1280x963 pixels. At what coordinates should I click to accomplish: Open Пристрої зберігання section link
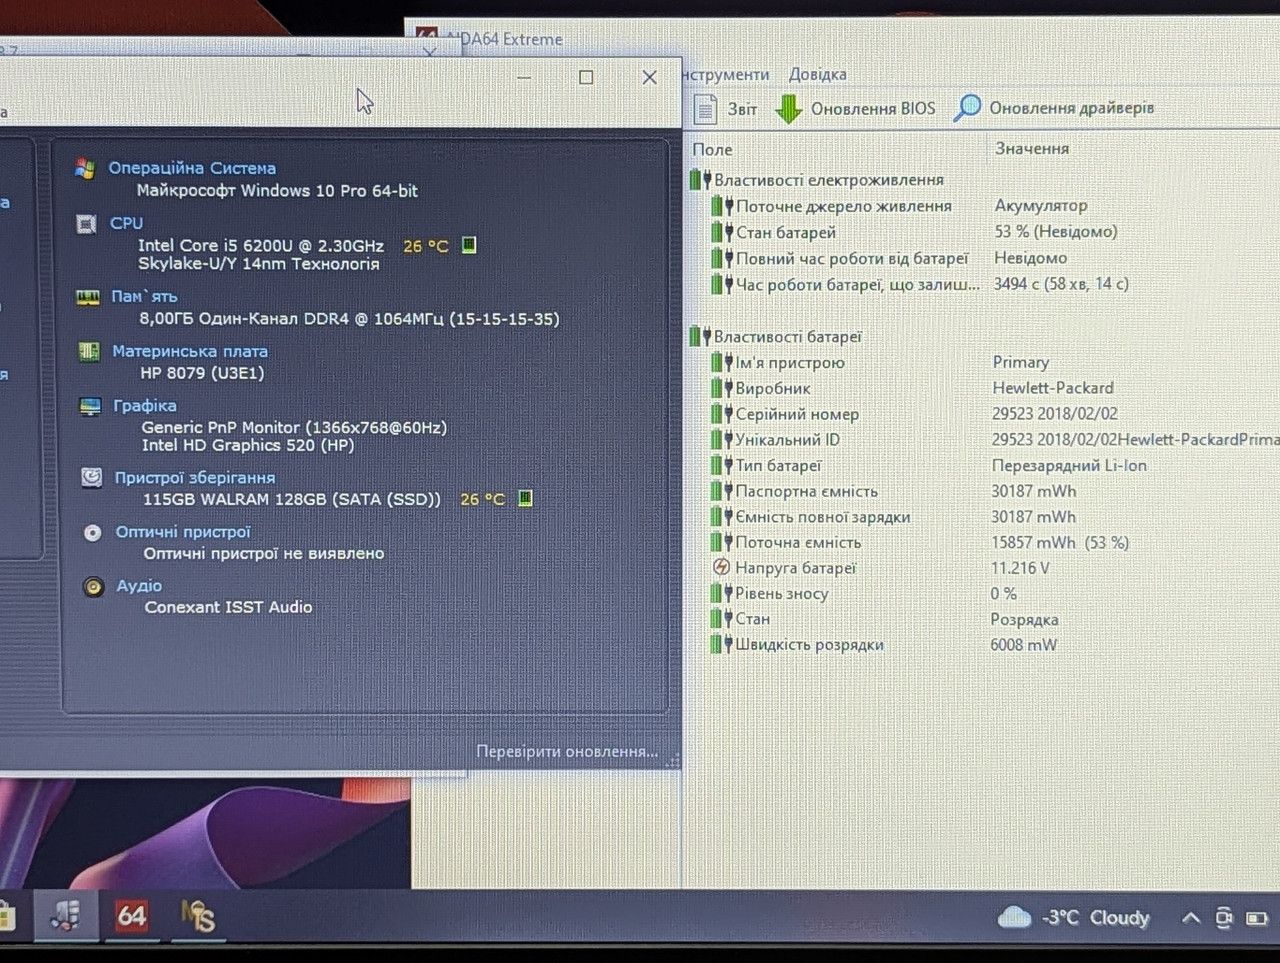pyautogui.click(x=194, y=478)
